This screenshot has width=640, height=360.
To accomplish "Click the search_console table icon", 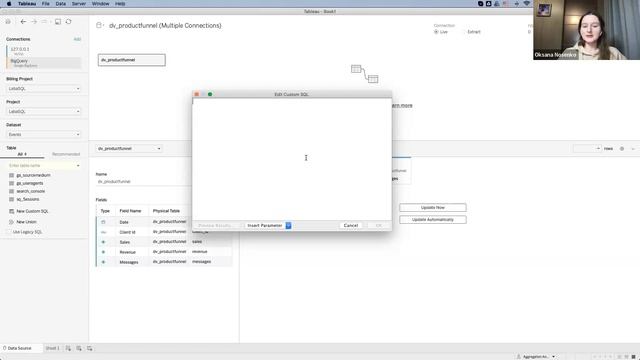I will tap(11, 191).
